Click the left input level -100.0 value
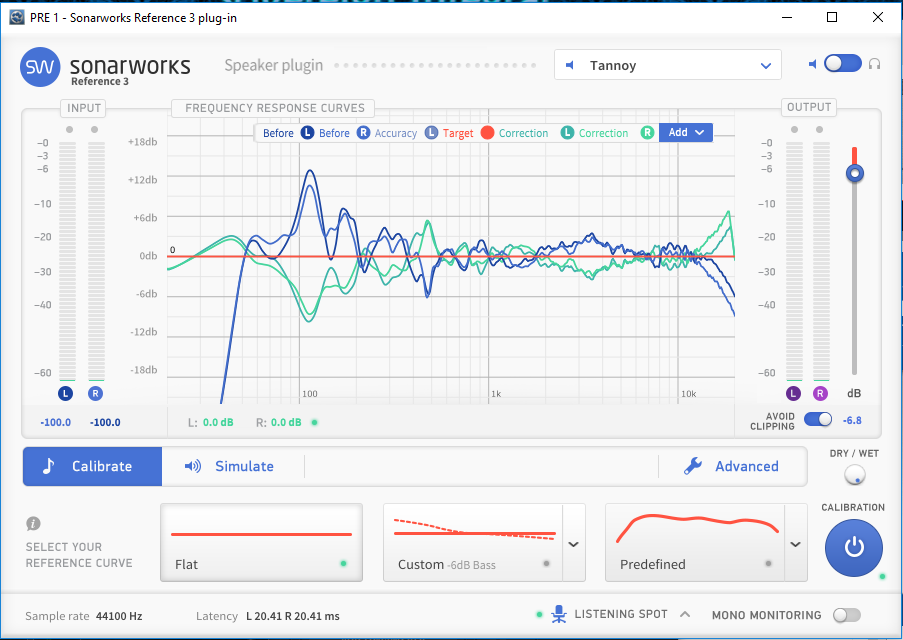 56,422
